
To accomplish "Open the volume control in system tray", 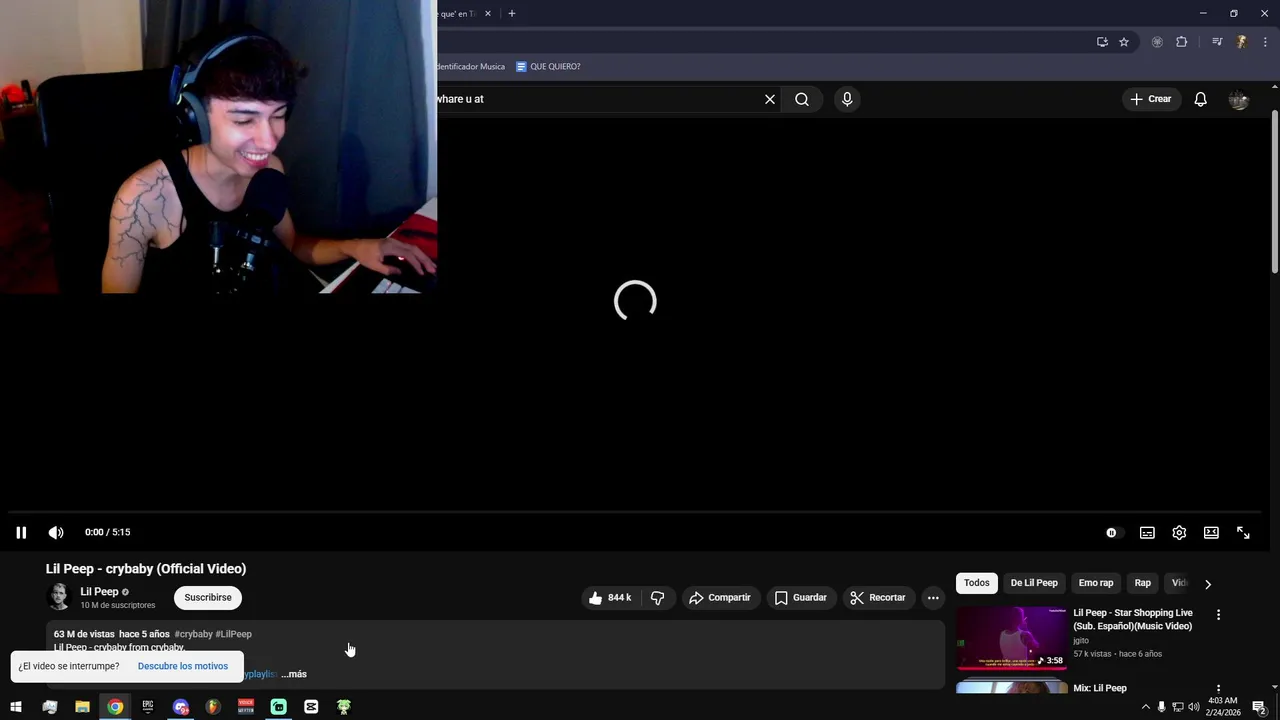I will click(x=1194, y=707).
